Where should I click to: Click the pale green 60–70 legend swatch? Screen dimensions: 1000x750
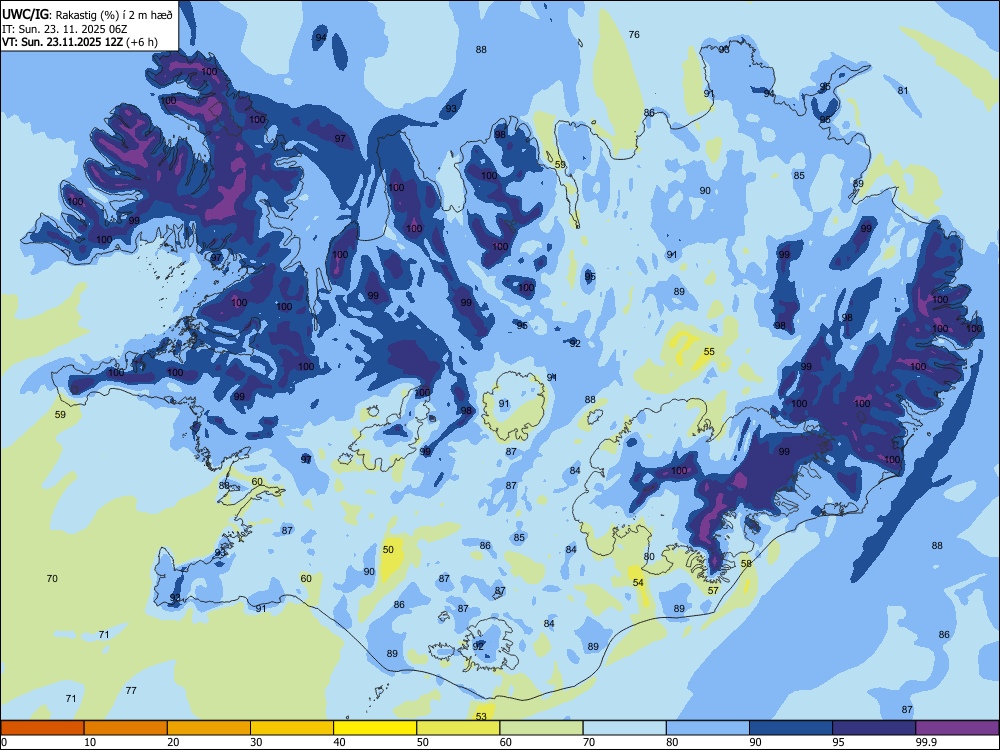tap(541, 728)
